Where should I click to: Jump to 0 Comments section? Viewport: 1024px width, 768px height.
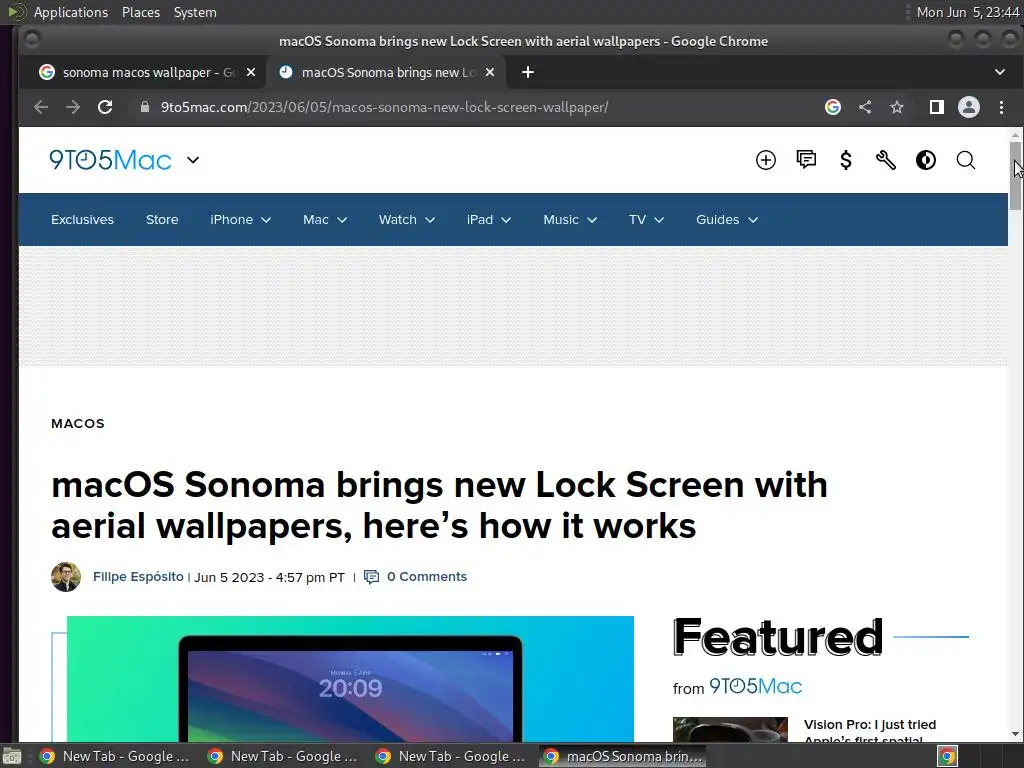point(426,577)
